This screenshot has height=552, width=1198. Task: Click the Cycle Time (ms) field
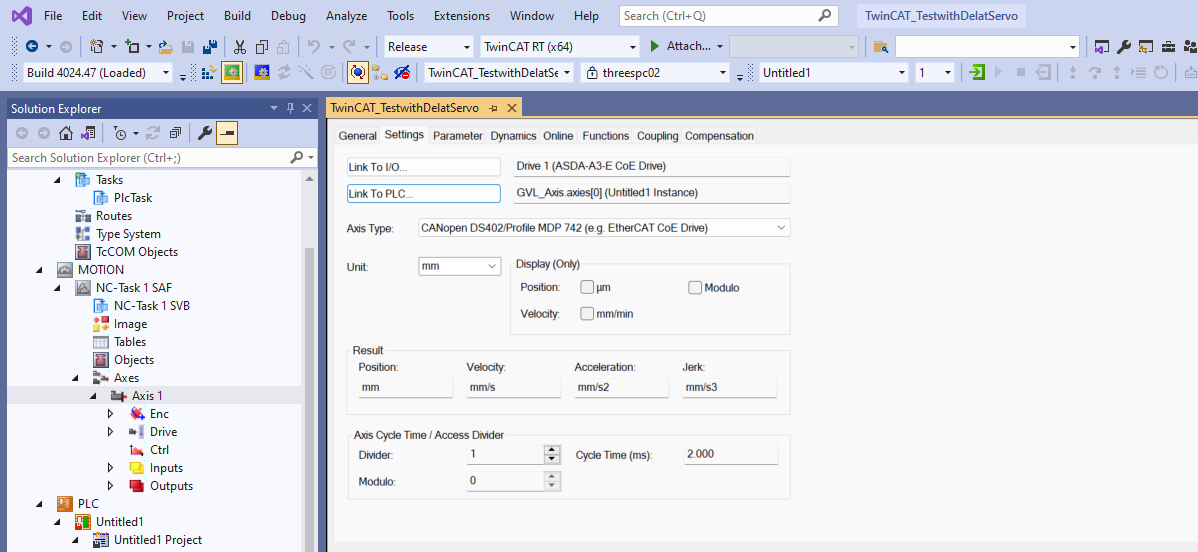pyautogui.click(x=730, y=454)
